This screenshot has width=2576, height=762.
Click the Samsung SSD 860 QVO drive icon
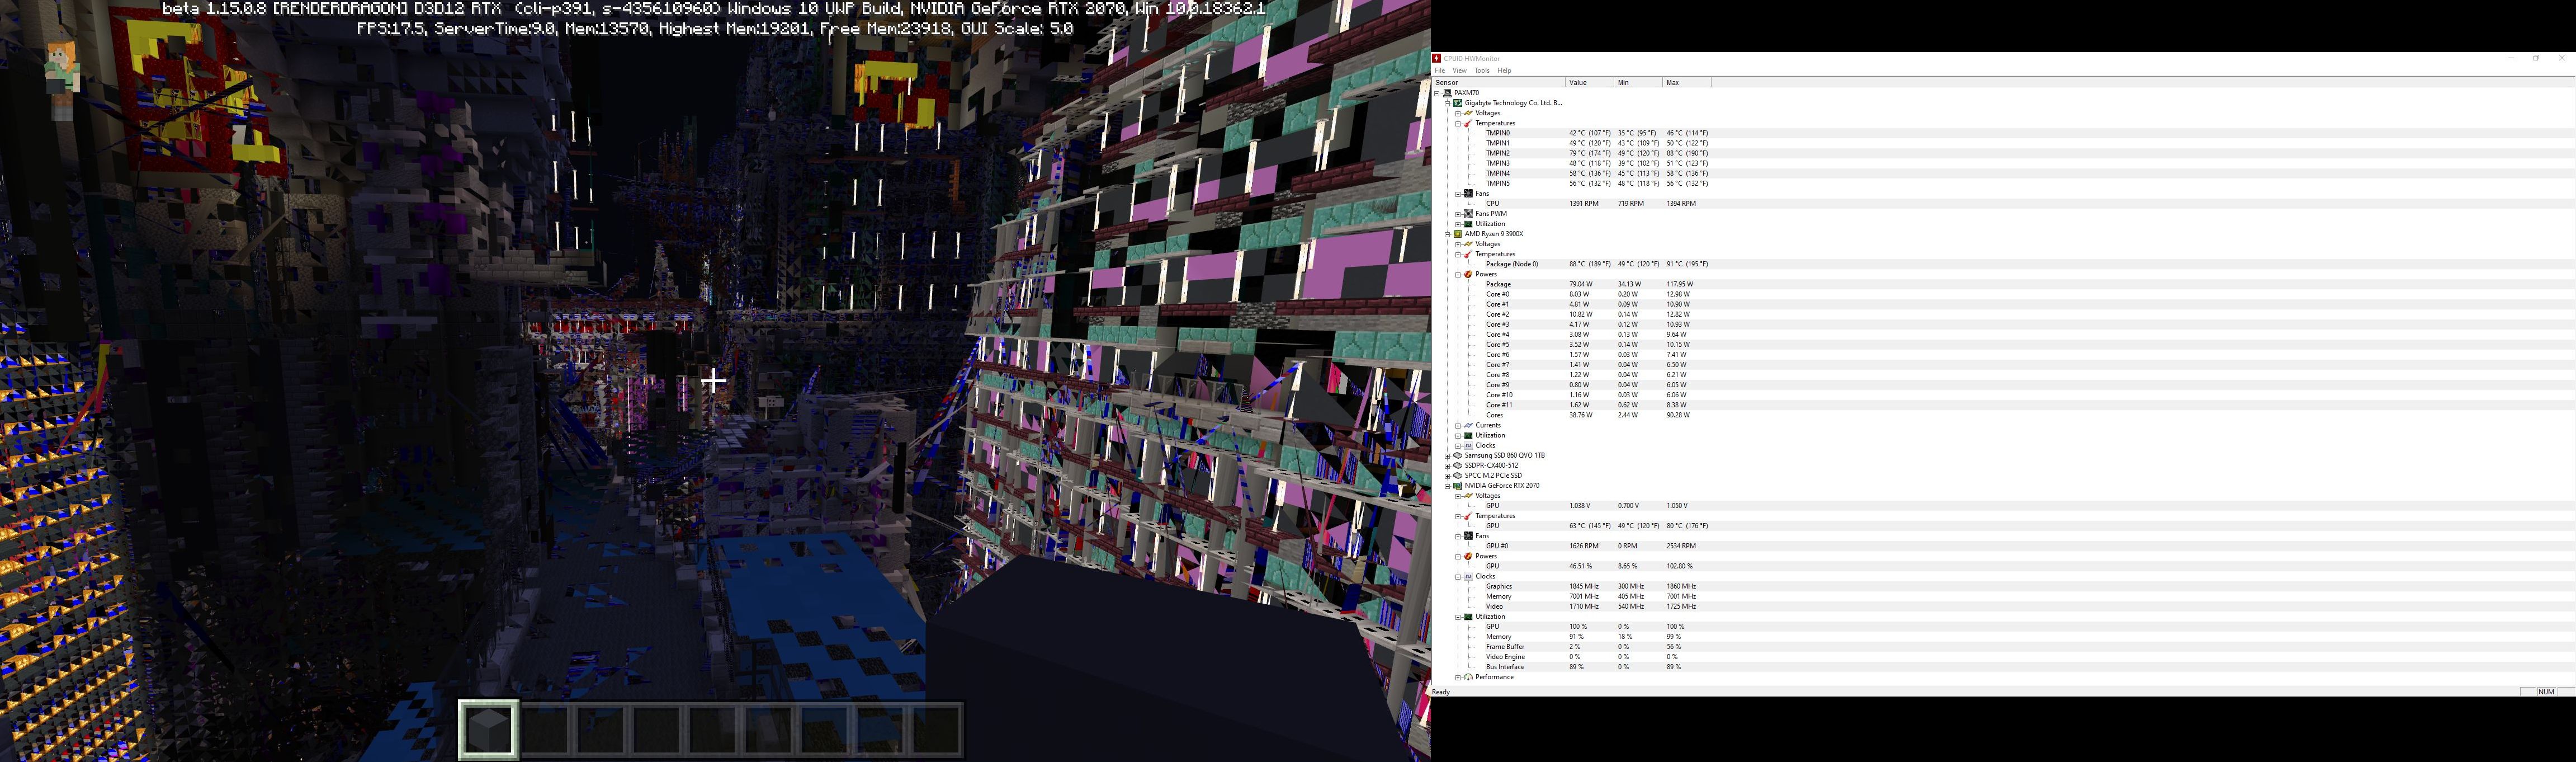1457,456
